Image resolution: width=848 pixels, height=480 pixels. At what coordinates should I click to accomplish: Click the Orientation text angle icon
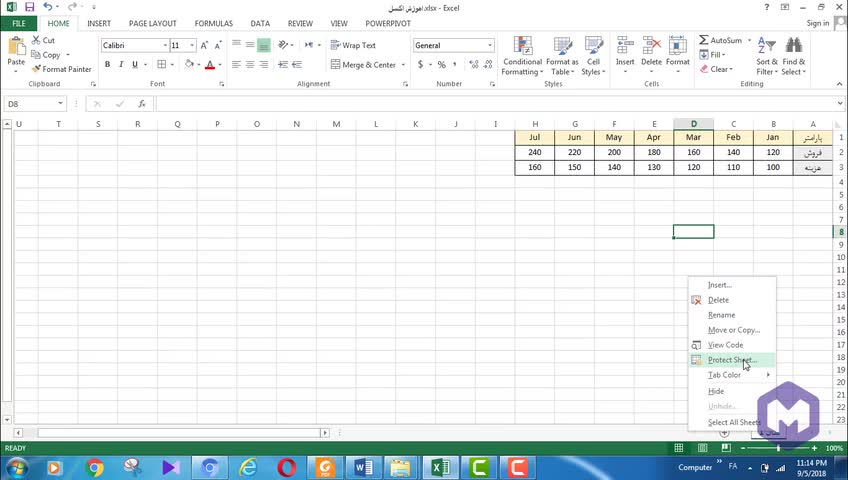[x=283, y=45]
